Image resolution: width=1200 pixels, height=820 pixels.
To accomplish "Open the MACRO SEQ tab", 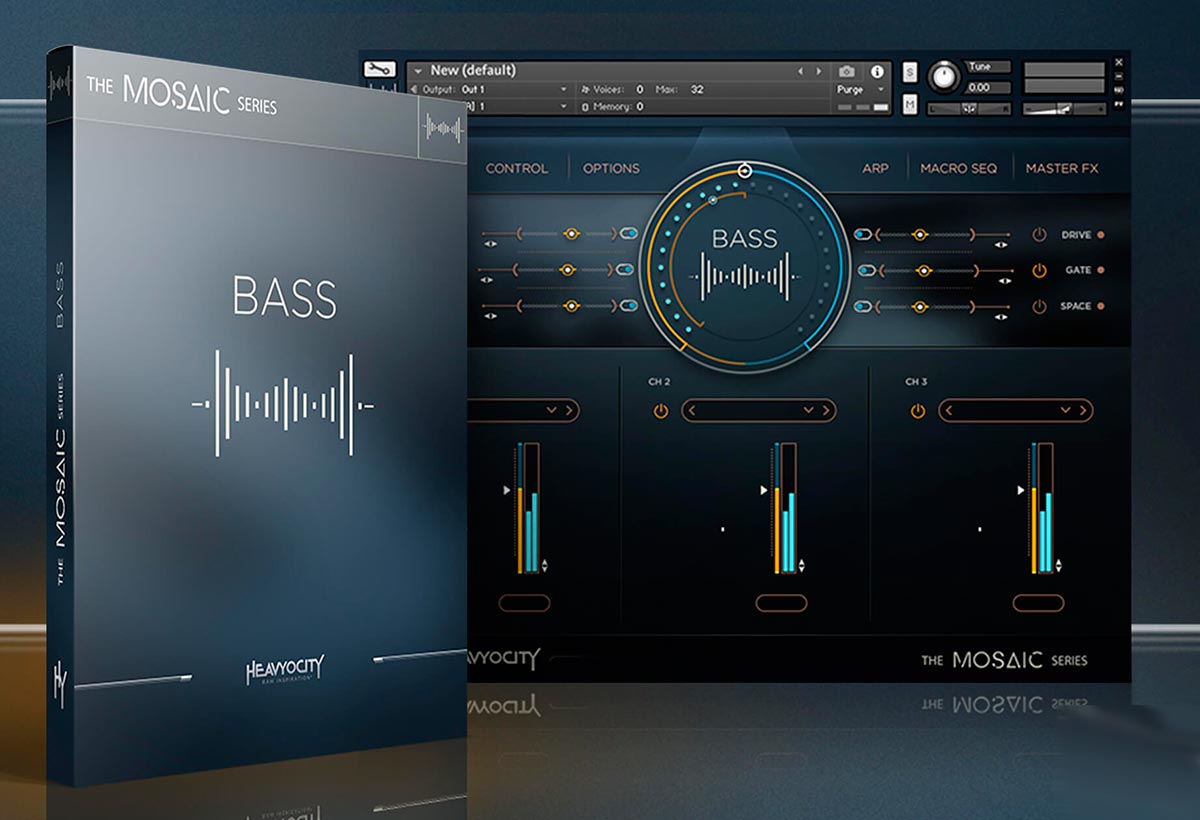I will tap(959, 168).
